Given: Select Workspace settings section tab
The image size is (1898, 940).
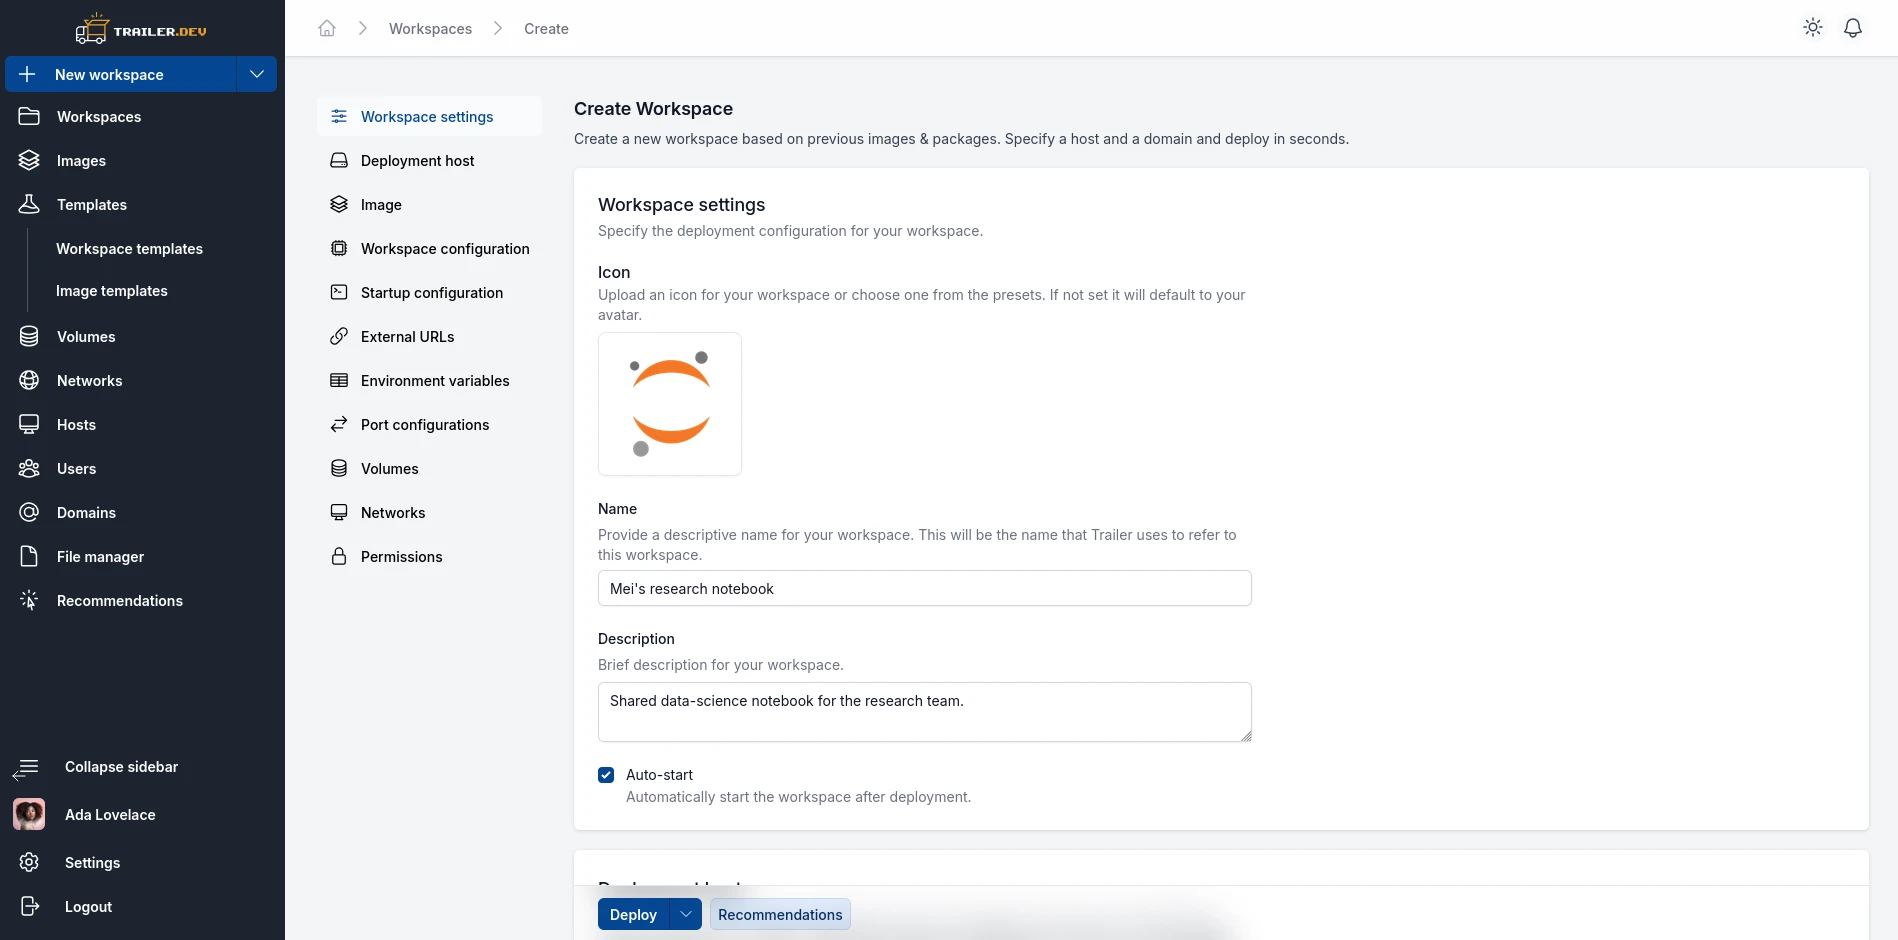Looking at the screenshot, I should 430,116.
